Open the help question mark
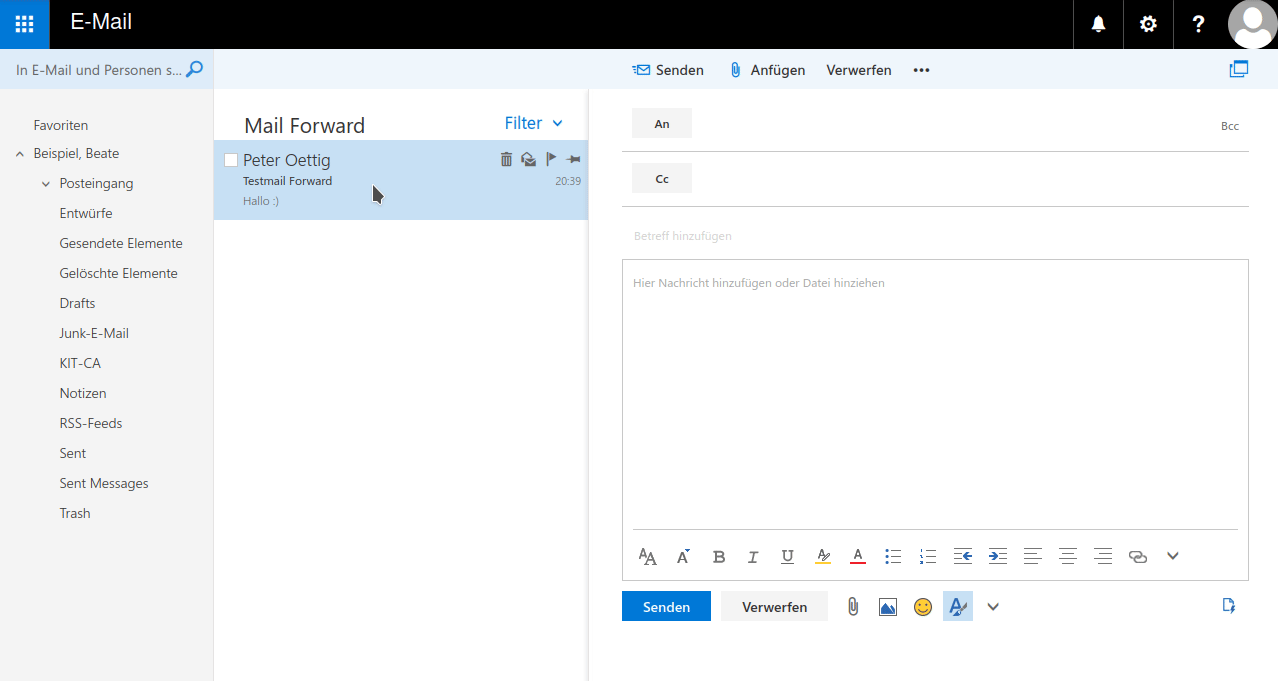This screenshot has height=681, width=1278. click(1198, 24)
